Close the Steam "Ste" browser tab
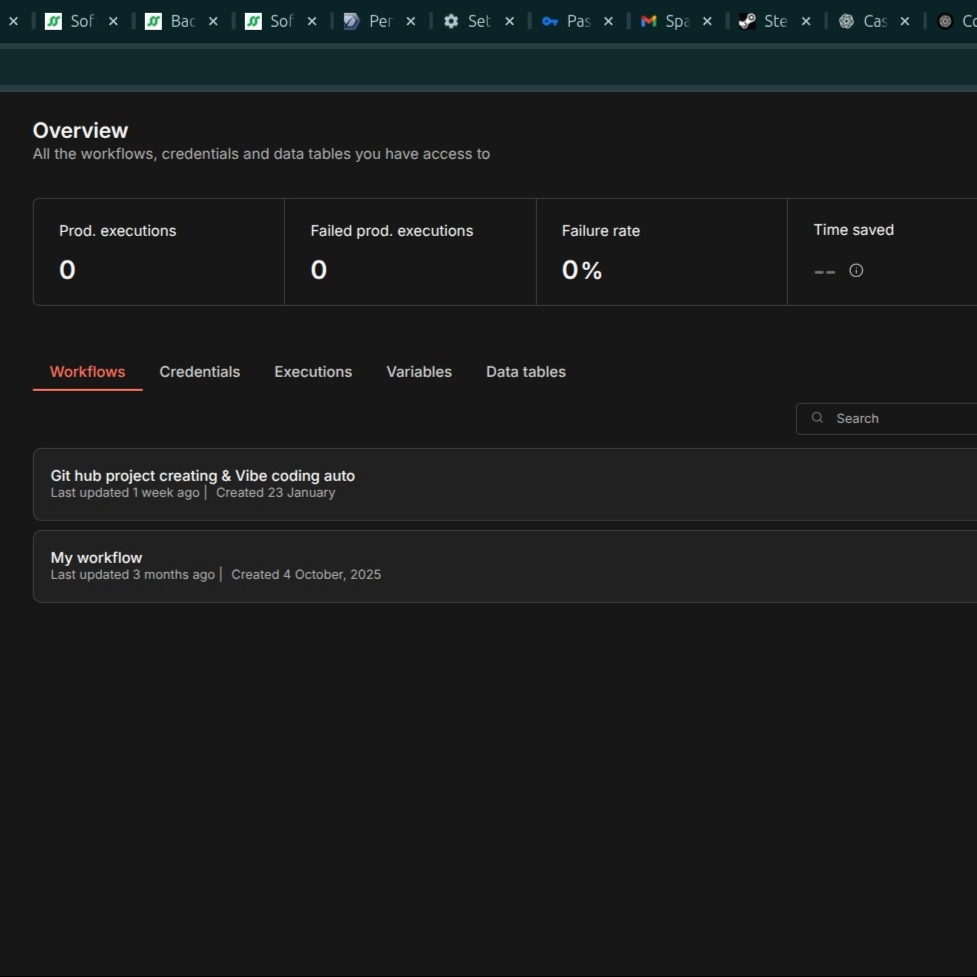Image resolution: width=977 pixels, height=977 pixels. point(806,21)
